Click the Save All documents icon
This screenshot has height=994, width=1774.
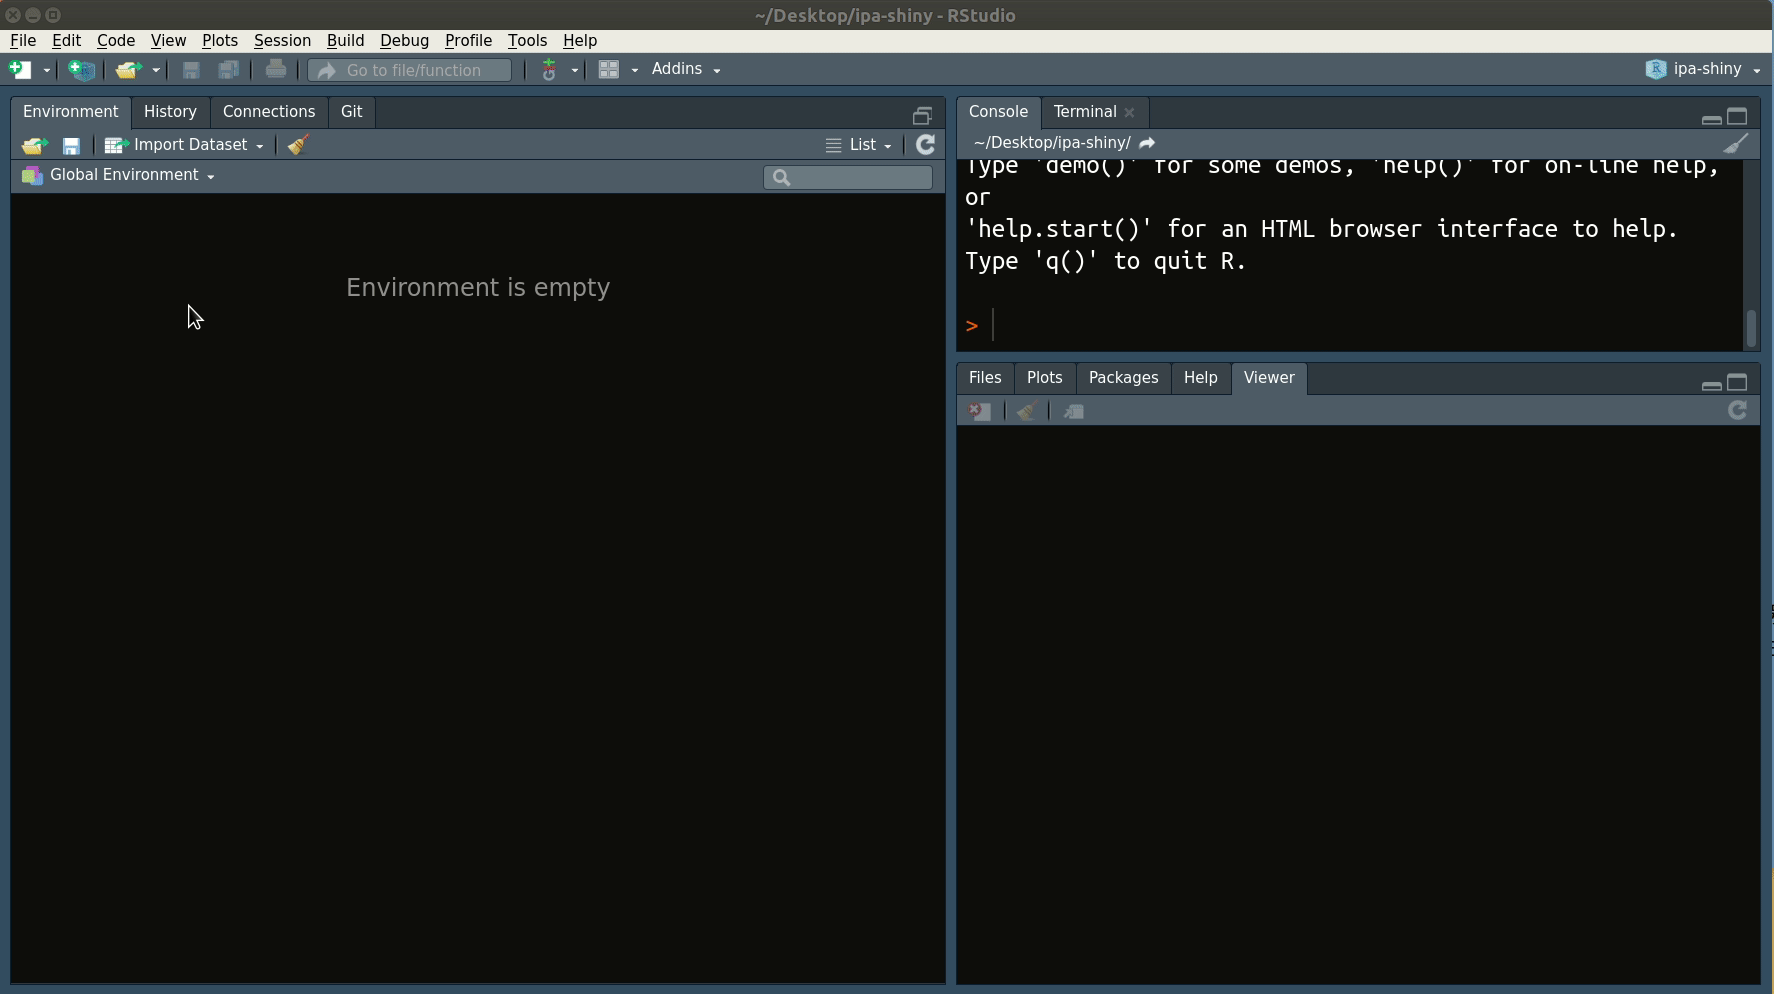click(229, 69)
